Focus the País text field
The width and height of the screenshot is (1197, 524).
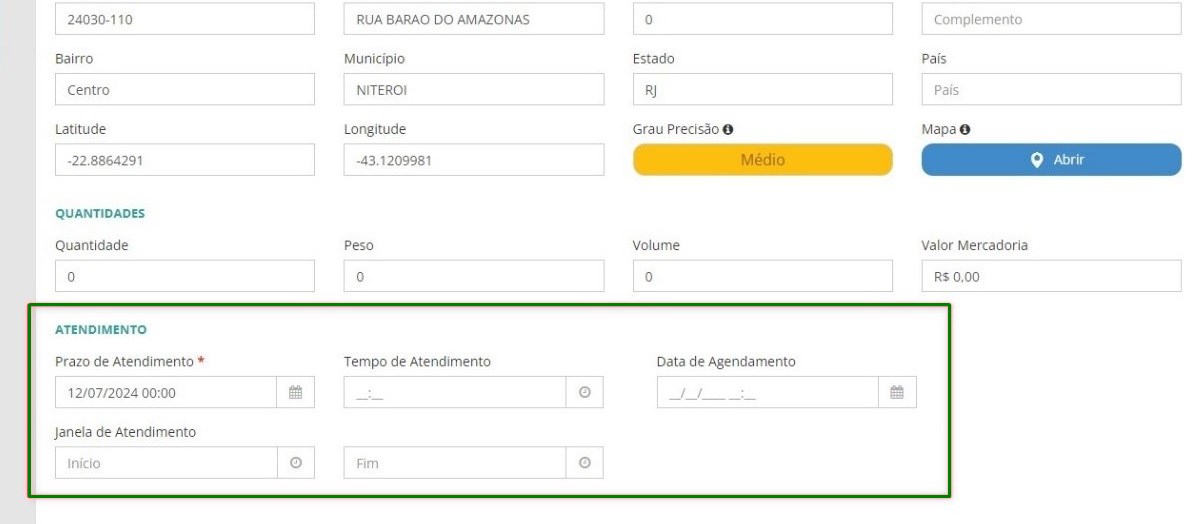coord(1050,90)
